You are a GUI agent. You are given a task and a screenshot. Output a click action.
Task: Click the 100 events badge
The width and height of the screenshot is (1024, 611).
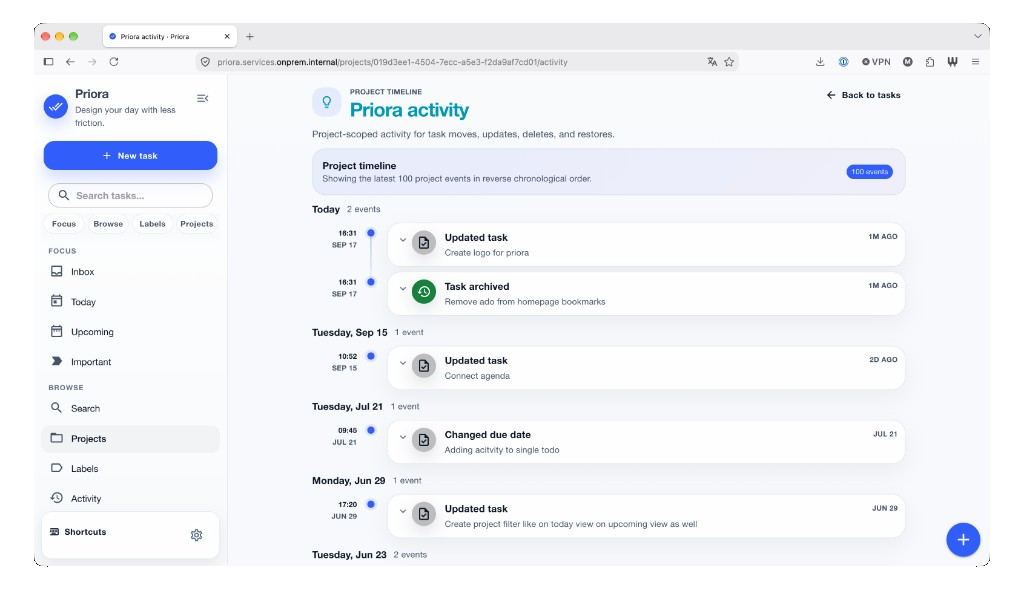tap(869, 172)
